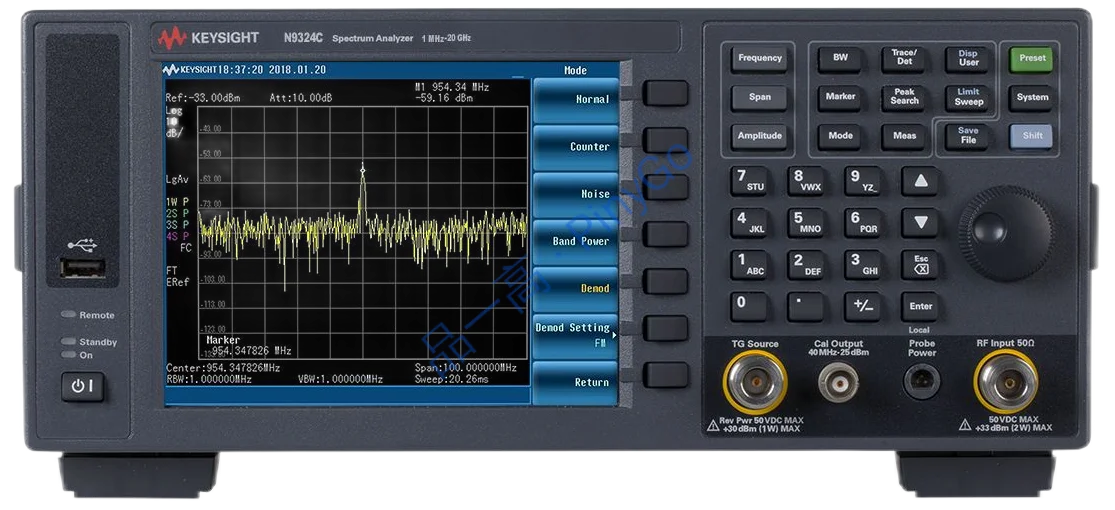Tap the plus/minus sign key
The height and width of the screenshot is (510, 1115).
tap(863, 307)
